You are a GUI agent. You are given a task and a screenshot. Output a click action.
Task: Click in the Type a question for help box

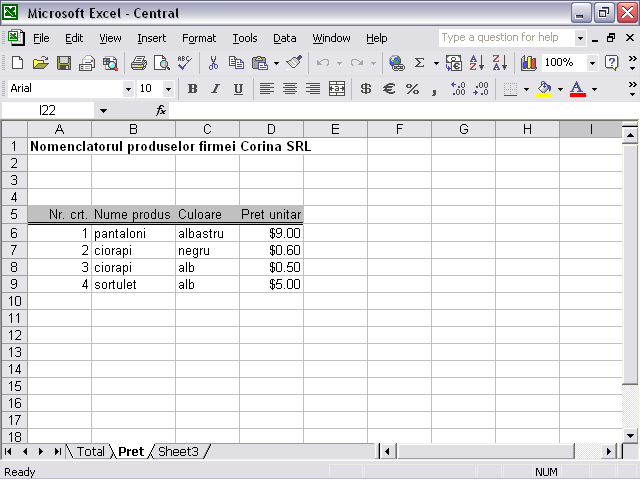tap(506, 38)
